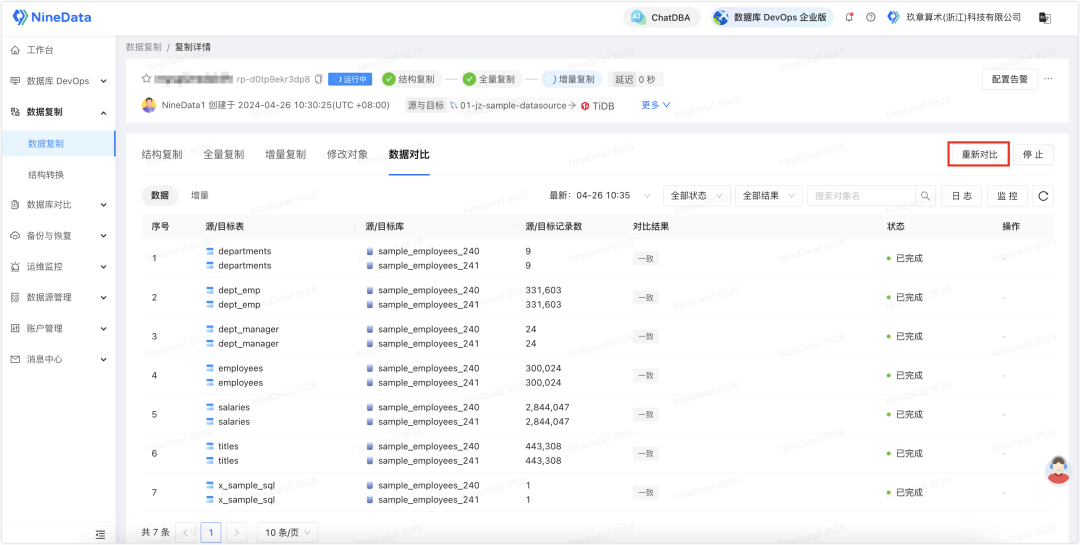The image size is (1080, 545).
Task: Switch to the 修改对象 tab
Action: pos(347,154)
